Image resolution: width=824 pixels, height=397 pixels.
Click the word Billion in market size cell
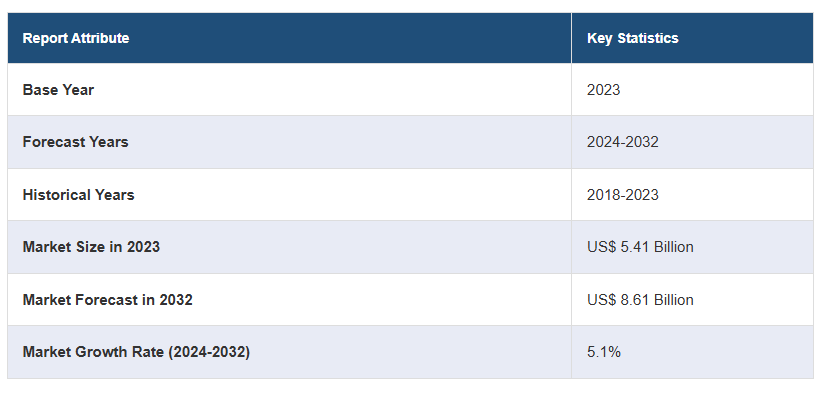pos(674,247)
